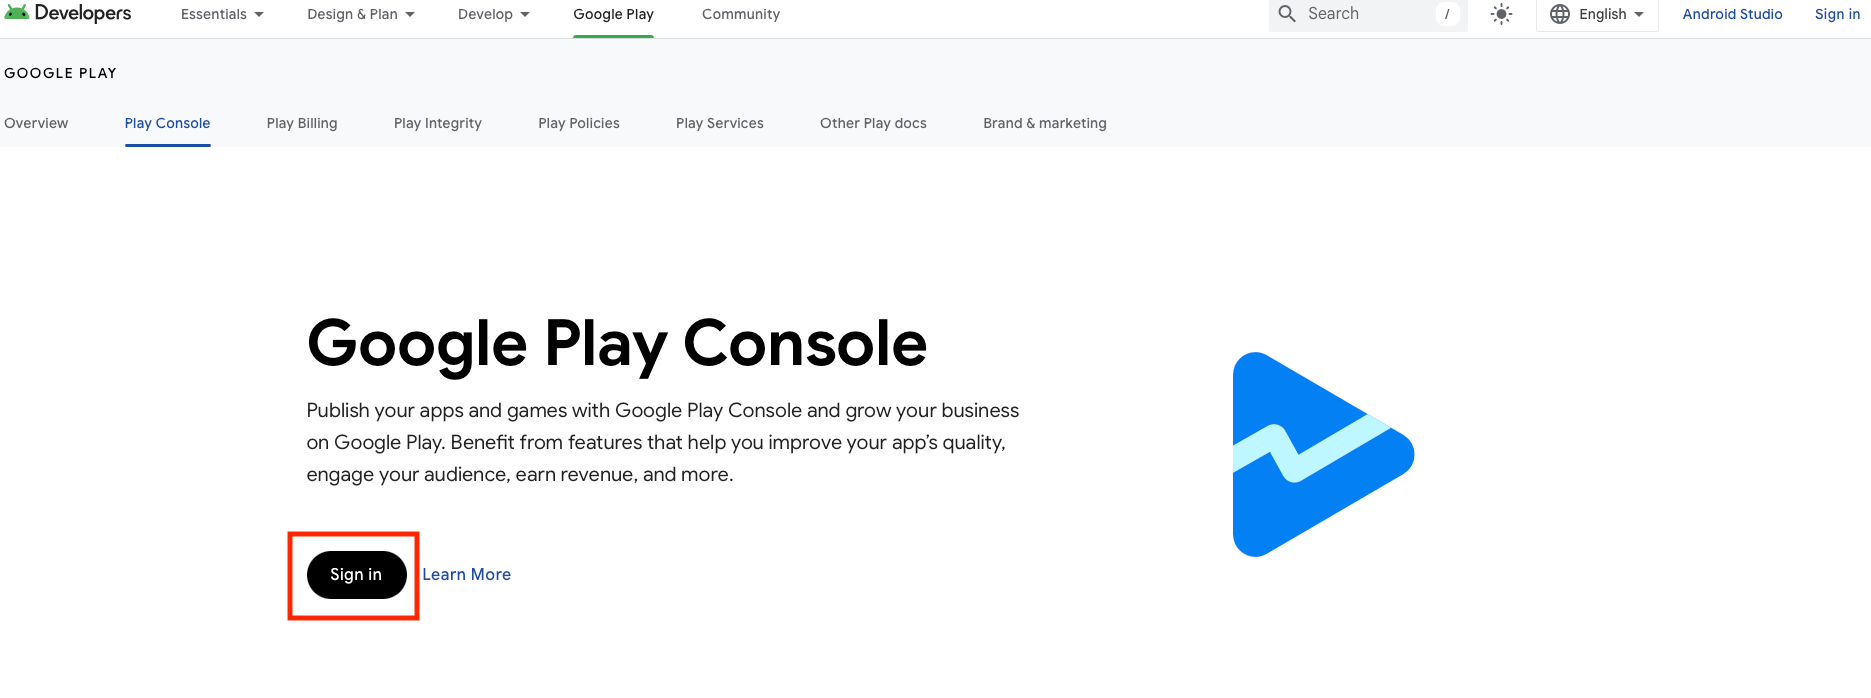Open the Community nav item
This screenshot has height=698, width=1871.
(741, 14)
